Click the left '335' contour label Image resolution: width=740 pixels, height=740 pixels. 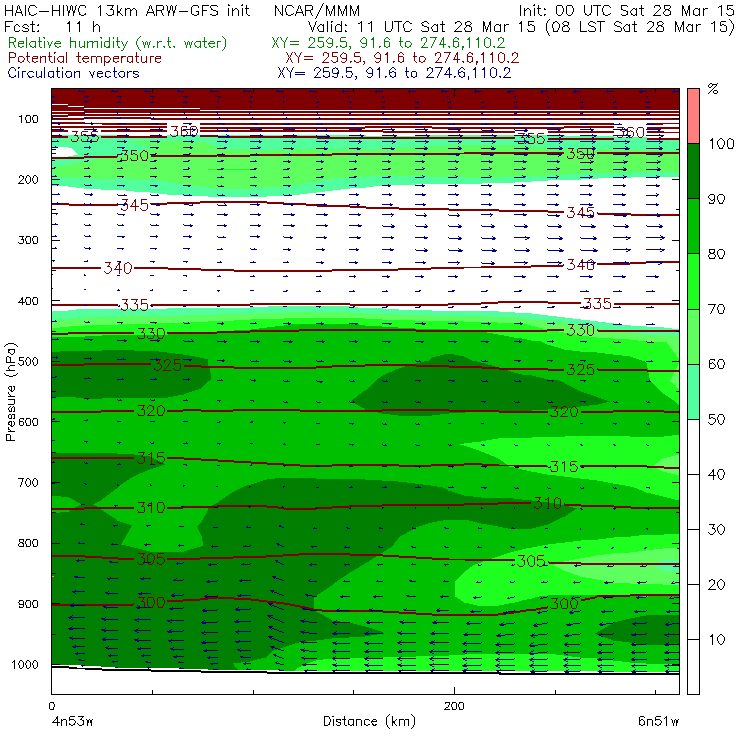(x=135, y=305)
